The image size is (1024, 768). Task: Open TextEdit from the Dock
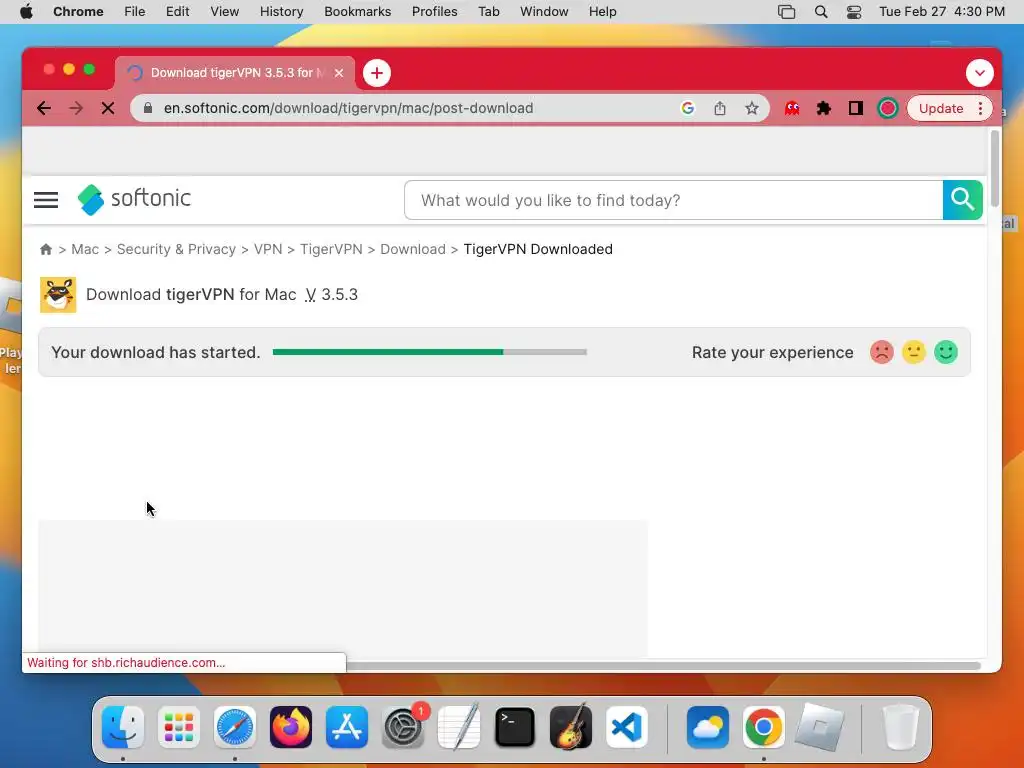click(x=459, y=727)
